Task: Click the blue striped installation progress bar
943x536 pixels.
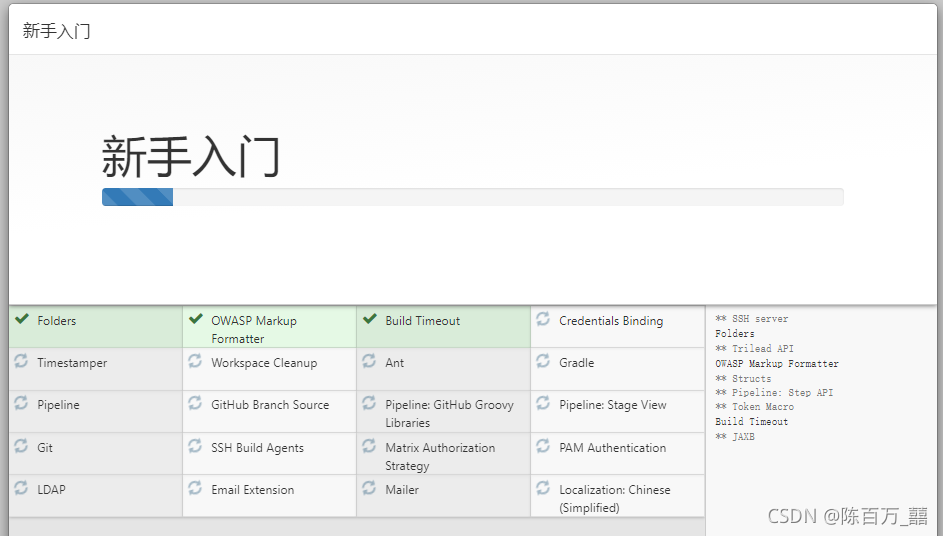Action: tap(138, 197)
